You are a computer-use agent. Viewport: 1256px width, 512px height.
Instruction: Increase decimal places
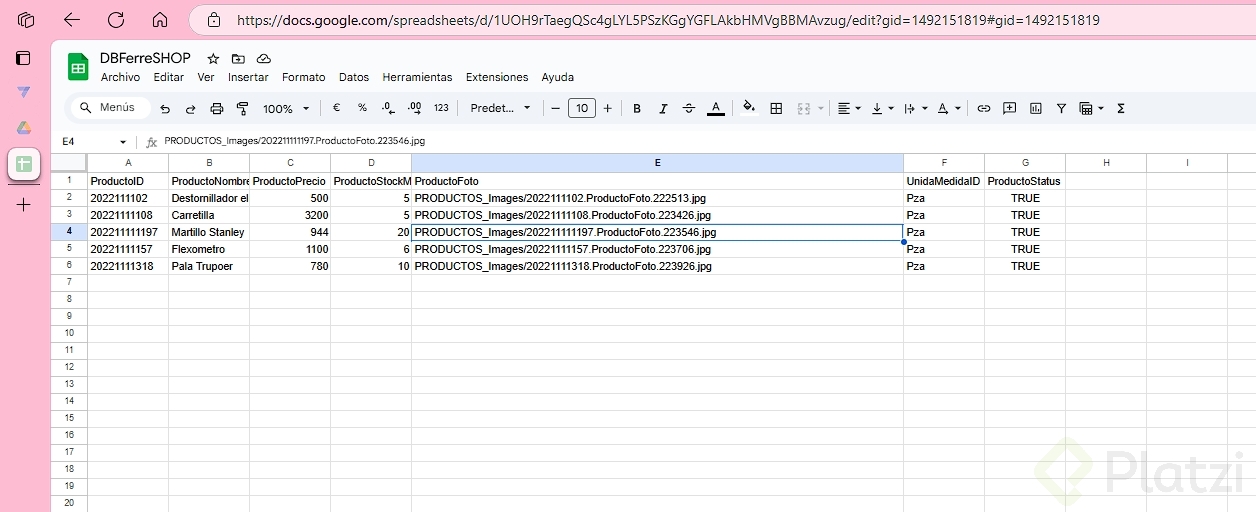(x=414, y=108)
